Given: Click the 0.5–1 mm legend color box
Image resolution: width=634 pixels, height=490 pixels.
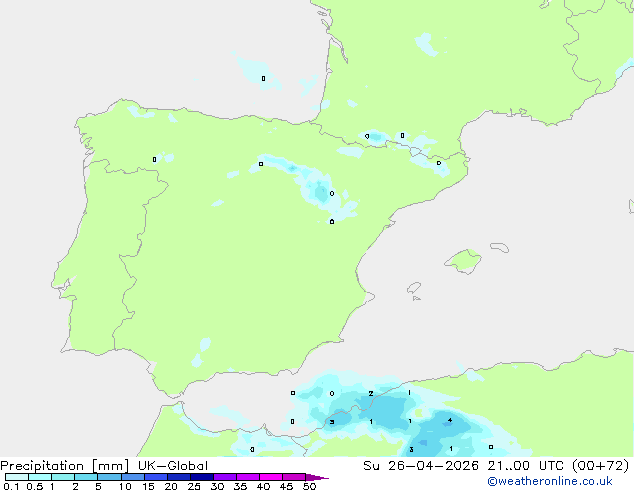Looking at the screenshot, I should (x=40, y=477).
